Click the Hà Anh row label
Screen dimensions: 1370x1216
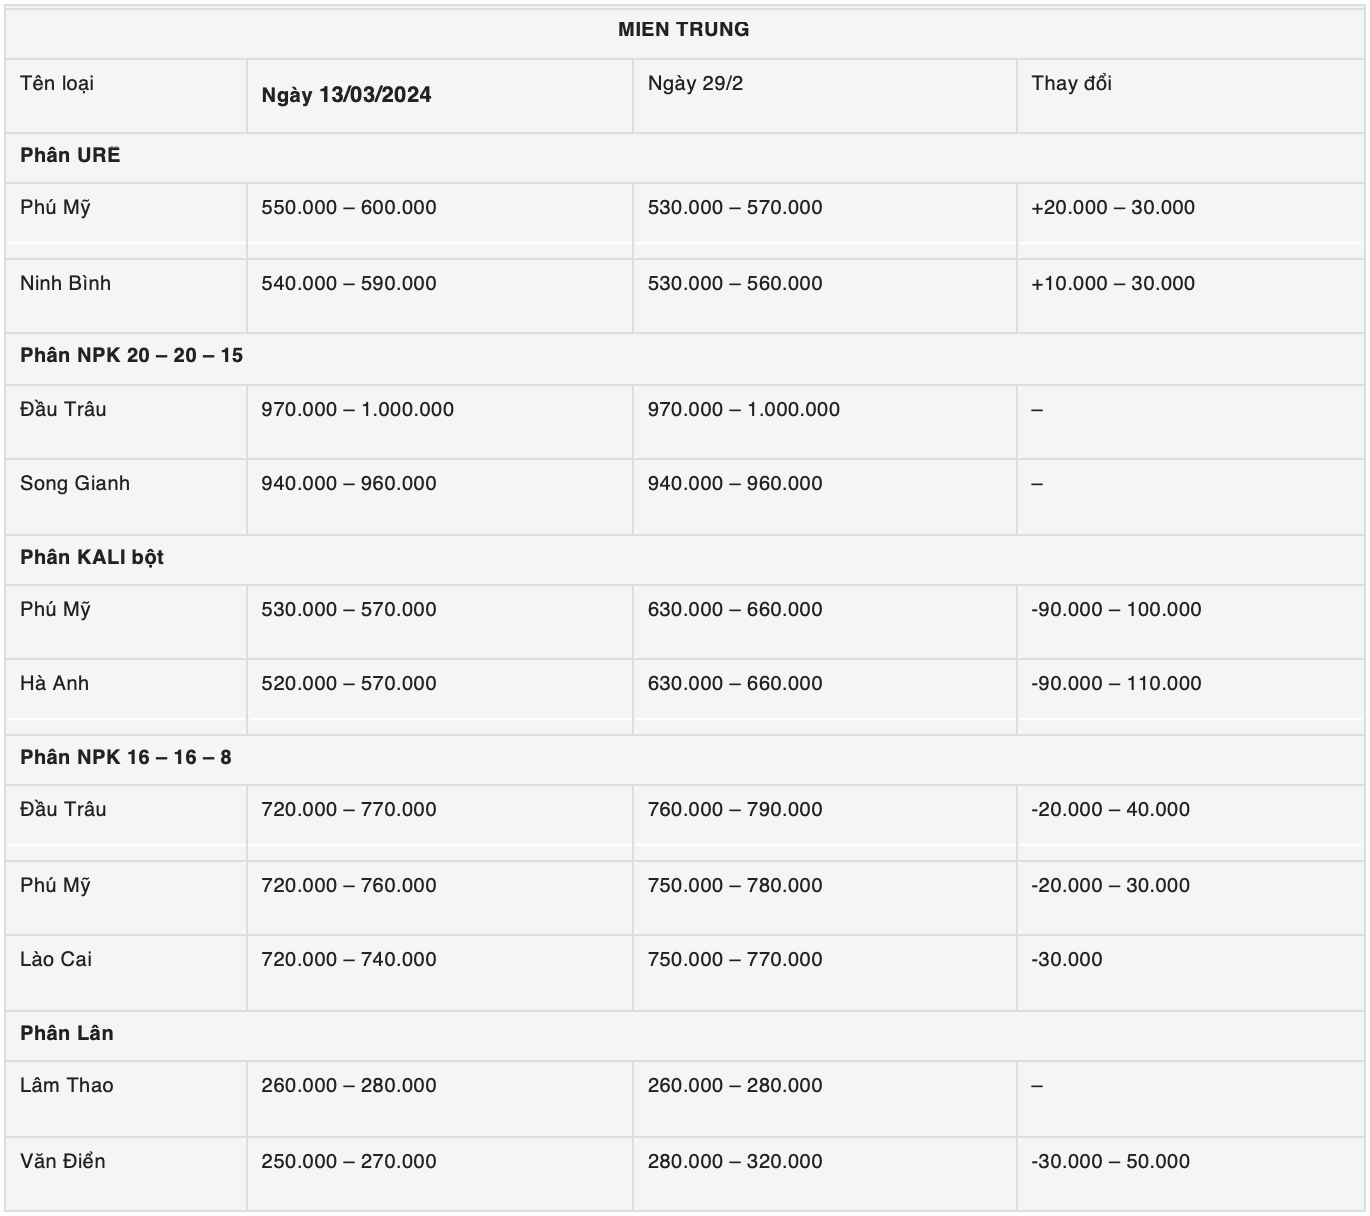tap(55, 684)
